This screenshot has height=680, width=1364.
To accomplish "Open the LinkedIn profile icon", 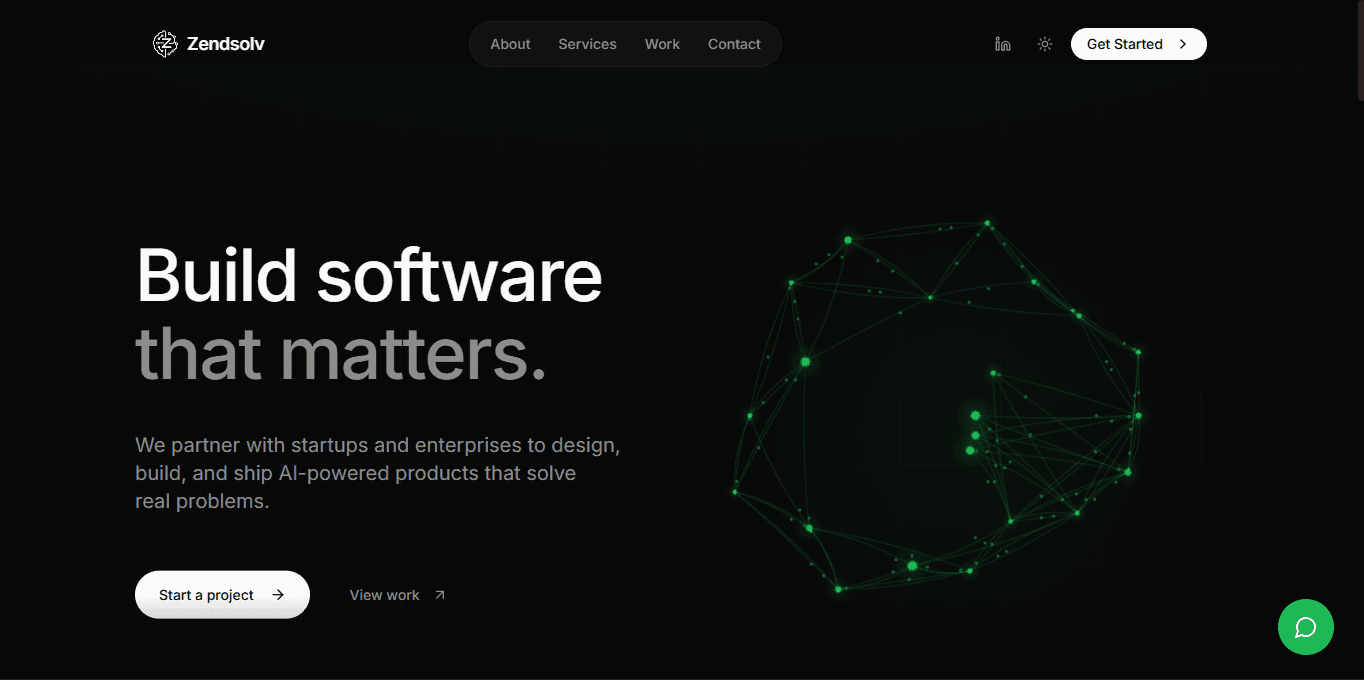I will click(1002, 44).
